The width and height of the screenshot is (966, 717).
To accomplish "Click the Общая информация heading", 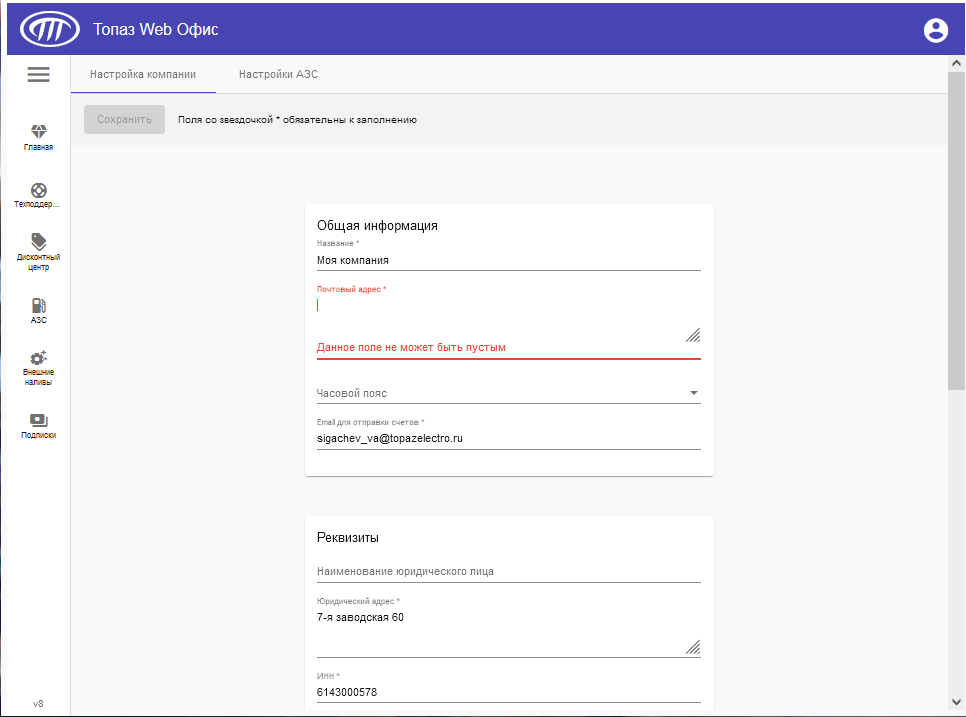I will pos(377,225).
